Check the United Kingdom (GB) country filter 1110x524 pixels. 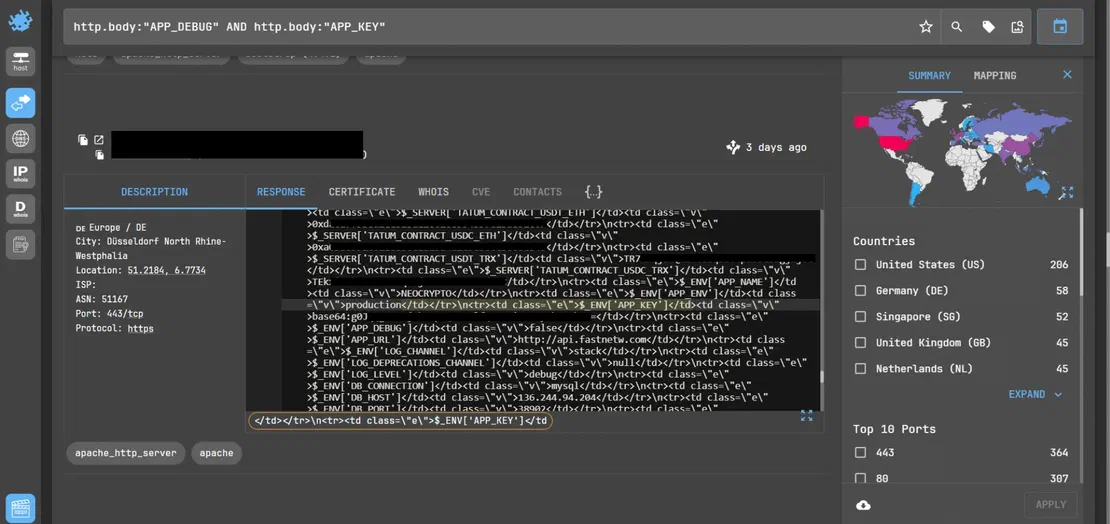860,343
